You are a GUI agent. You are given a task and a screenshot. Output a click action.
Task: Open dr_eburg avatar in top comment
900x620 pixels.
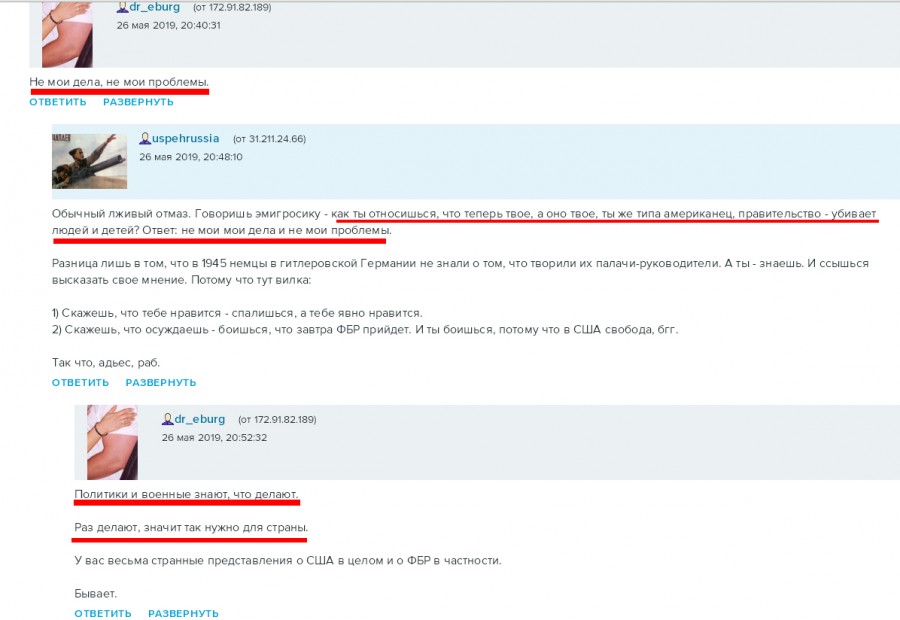click(67, 34)
